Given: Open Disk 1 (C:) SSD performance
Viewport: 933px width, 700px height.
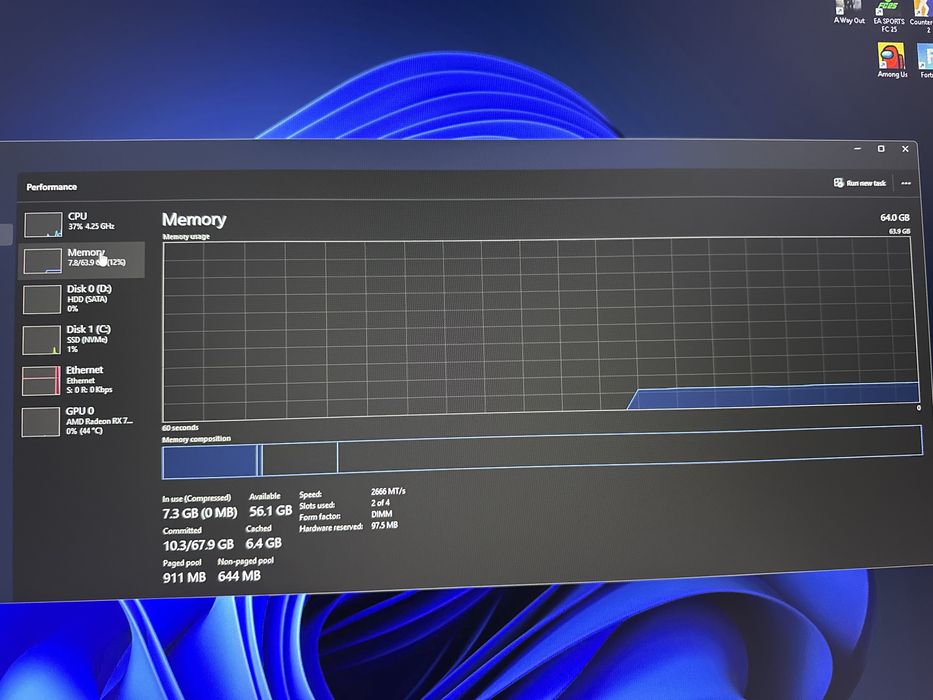Looking at the screenshot, I should coord(82,339).
